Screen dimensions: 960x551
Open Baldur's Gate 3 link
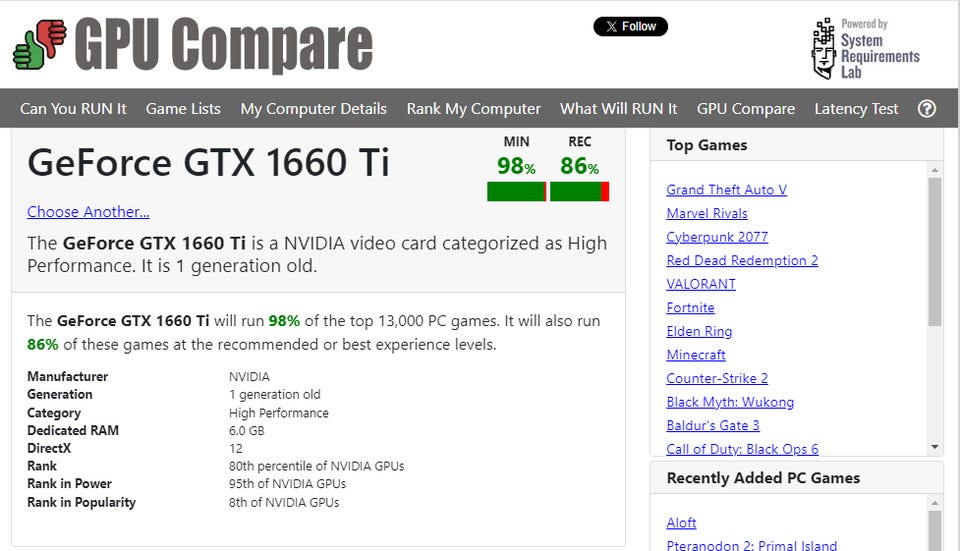pos(713,425)
